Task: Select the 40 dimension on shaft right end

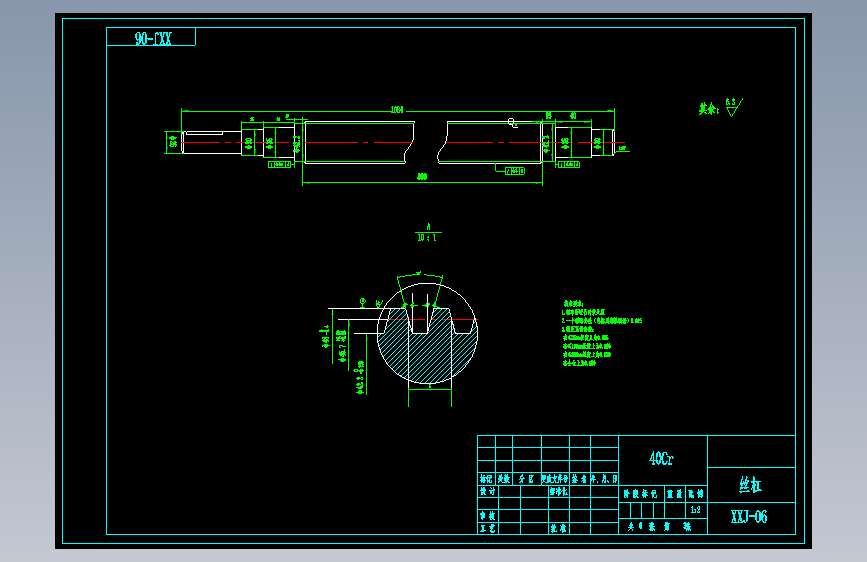Action: (573, 116)
